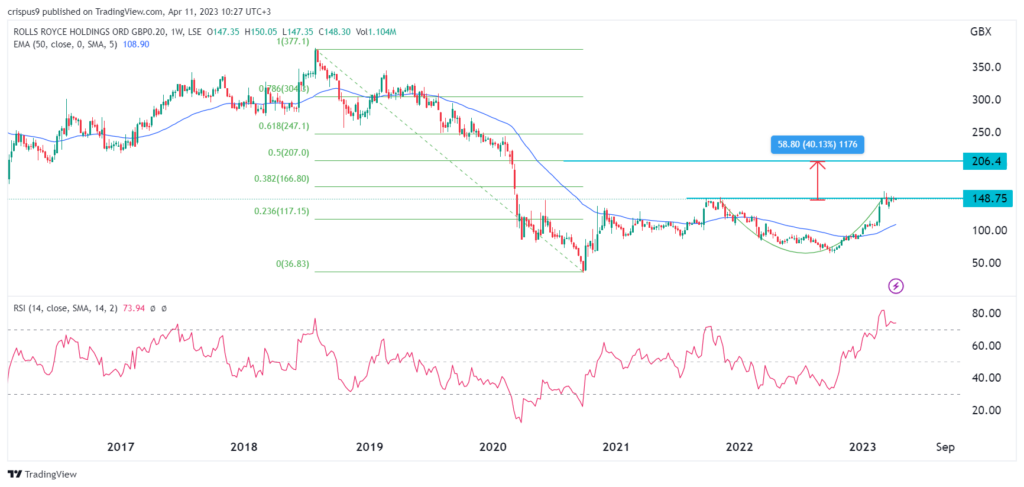The width and height of the screenshot is (1024, 487).
Task: Click the 2022 label on time axis
Action: pyautogui.click(x=740, y=447)
